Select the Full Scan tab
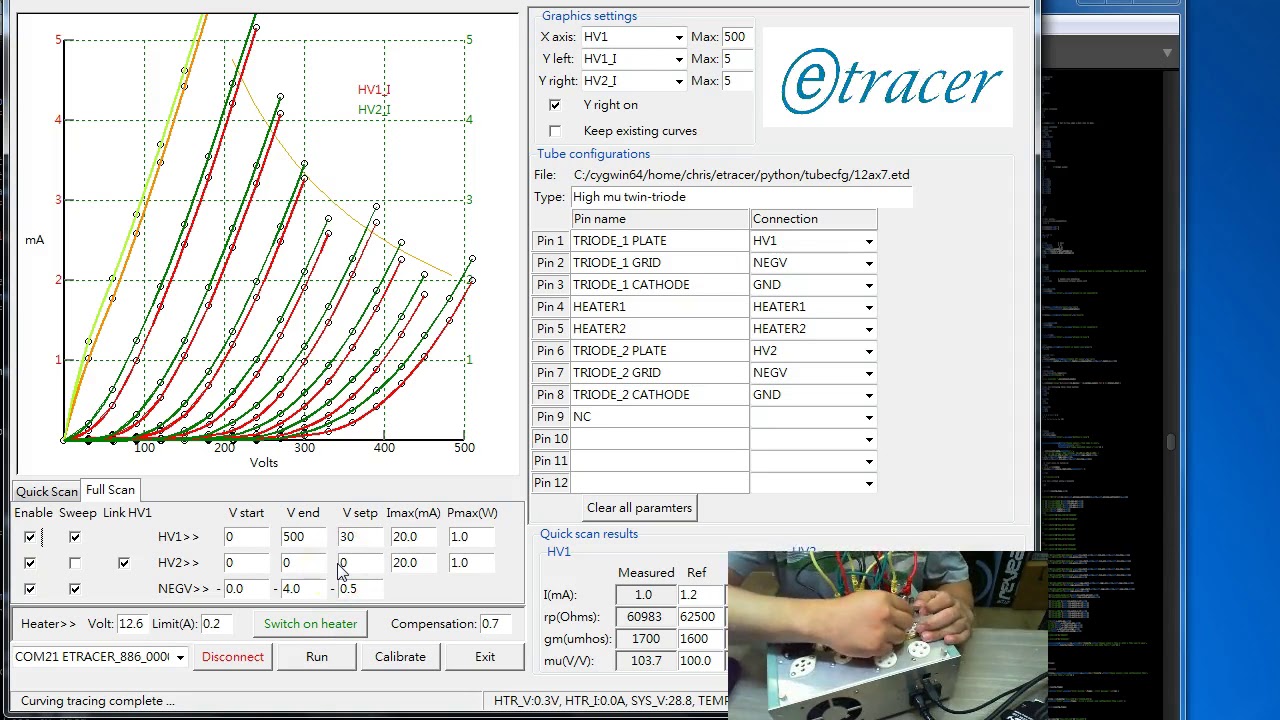The width and height of the screenshot is (1280, 720). tap(110, 490)
